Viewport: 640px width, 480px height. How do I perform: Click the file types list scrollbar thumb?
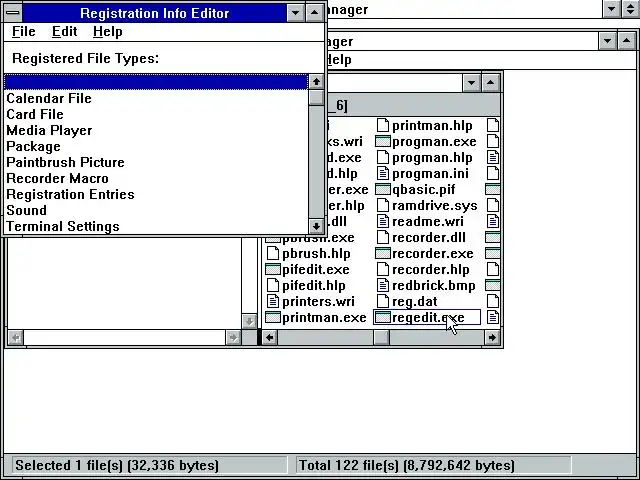pos(316,98)
